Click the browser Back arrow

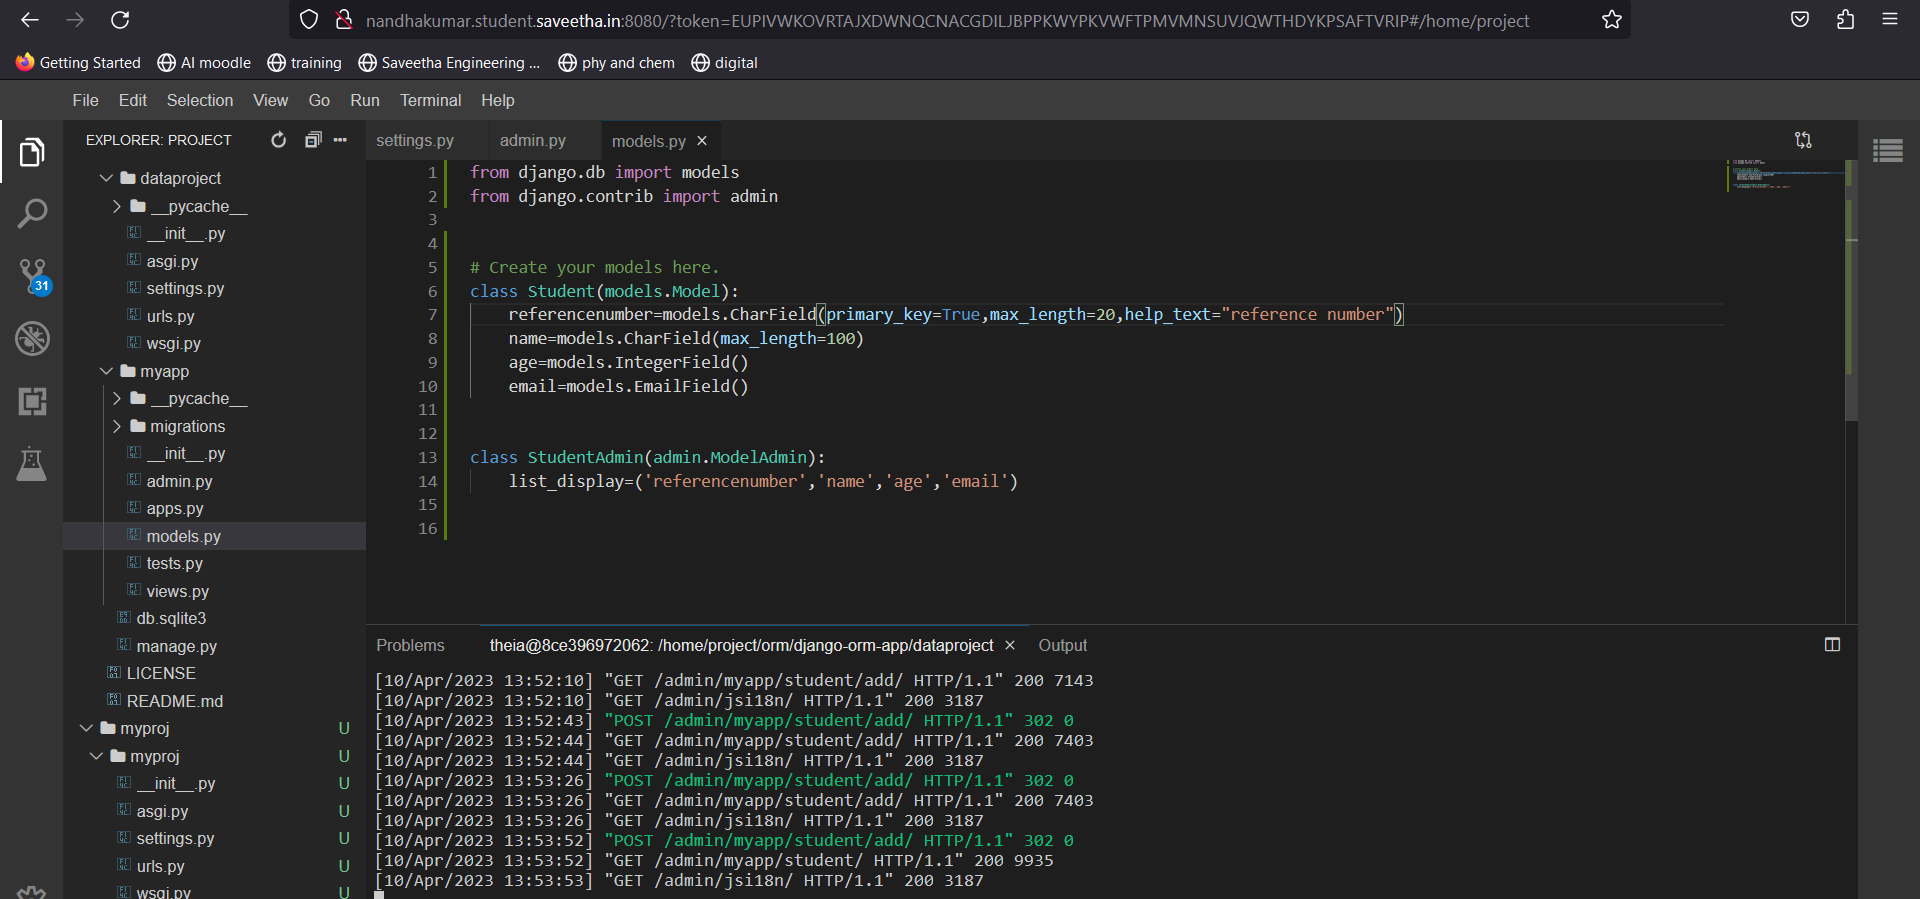pos(30,20)
